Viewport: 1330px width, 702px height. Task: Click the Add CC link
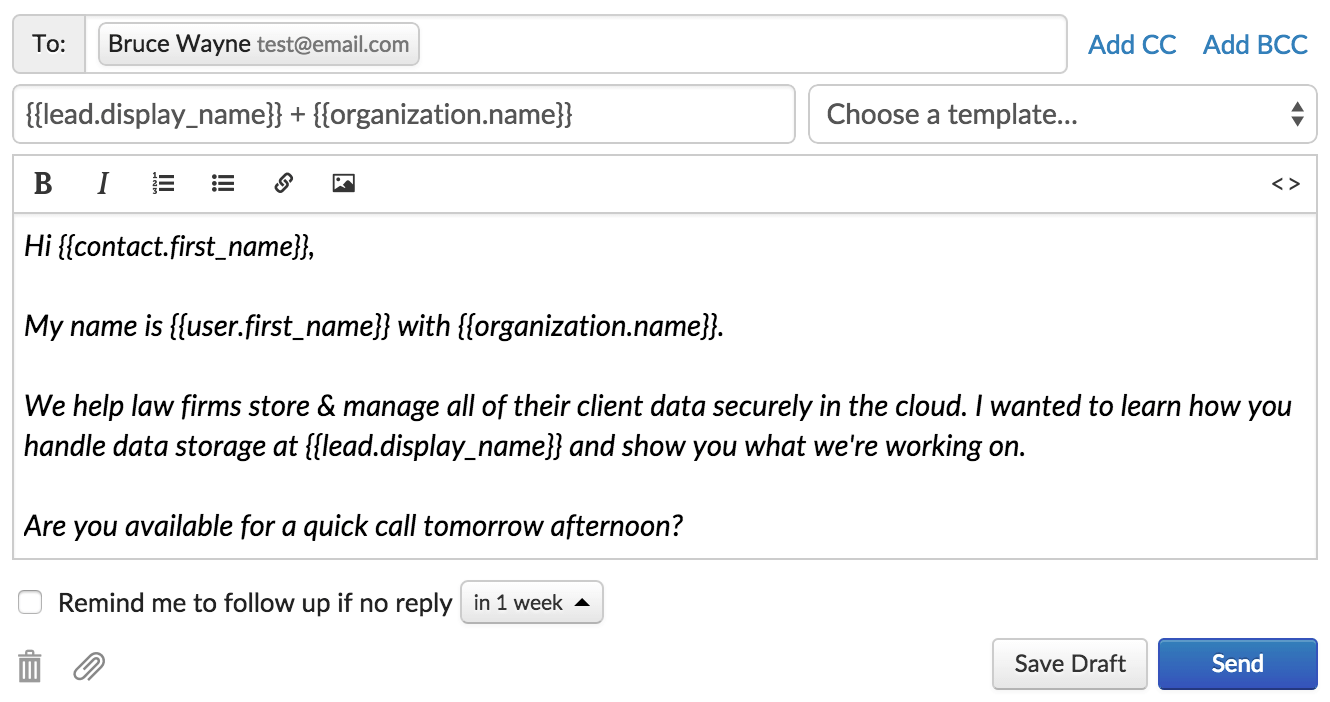point(1132,45)
